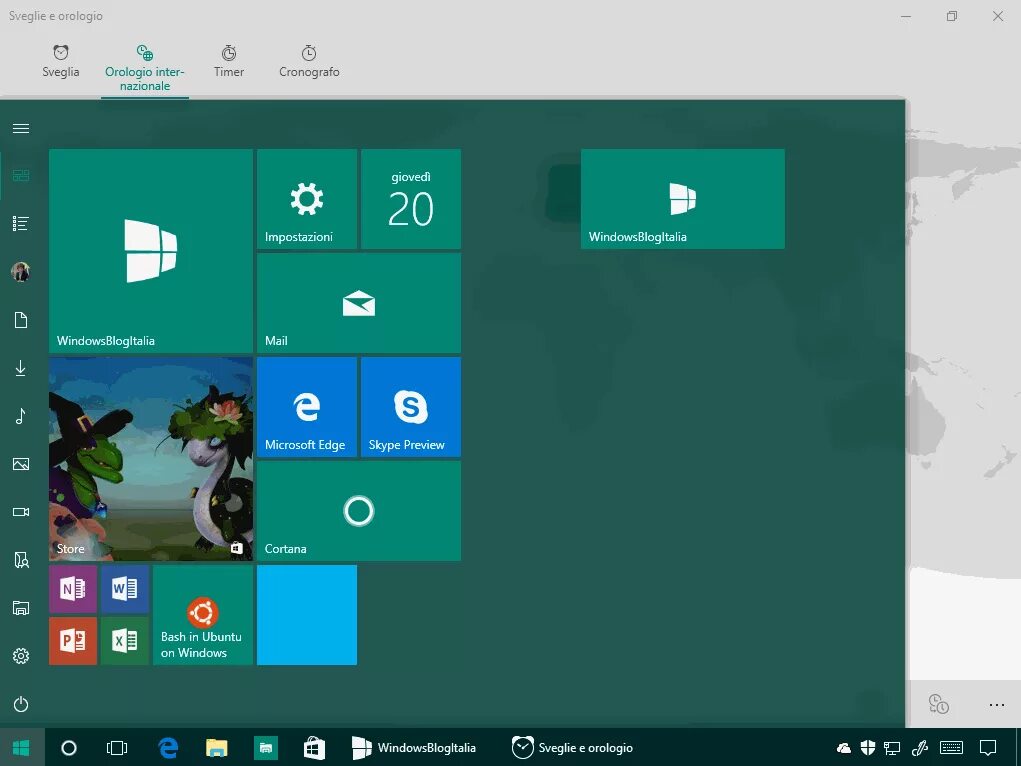This screenshot has width=1021, height=766.
Task: Open Documents folder from Start sidebar
Action: tap(21, 320)
